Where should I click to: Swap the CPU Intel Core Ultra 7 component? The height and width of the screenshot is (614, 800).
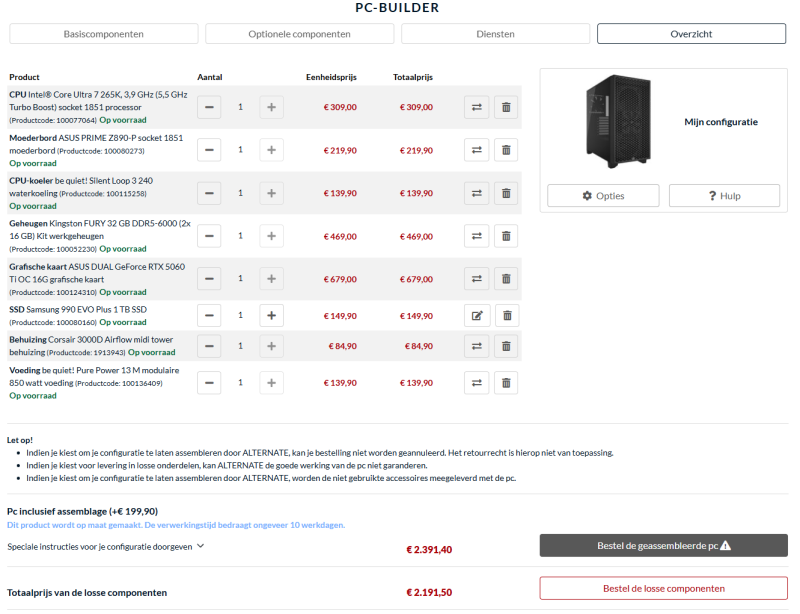click(477, 107)
